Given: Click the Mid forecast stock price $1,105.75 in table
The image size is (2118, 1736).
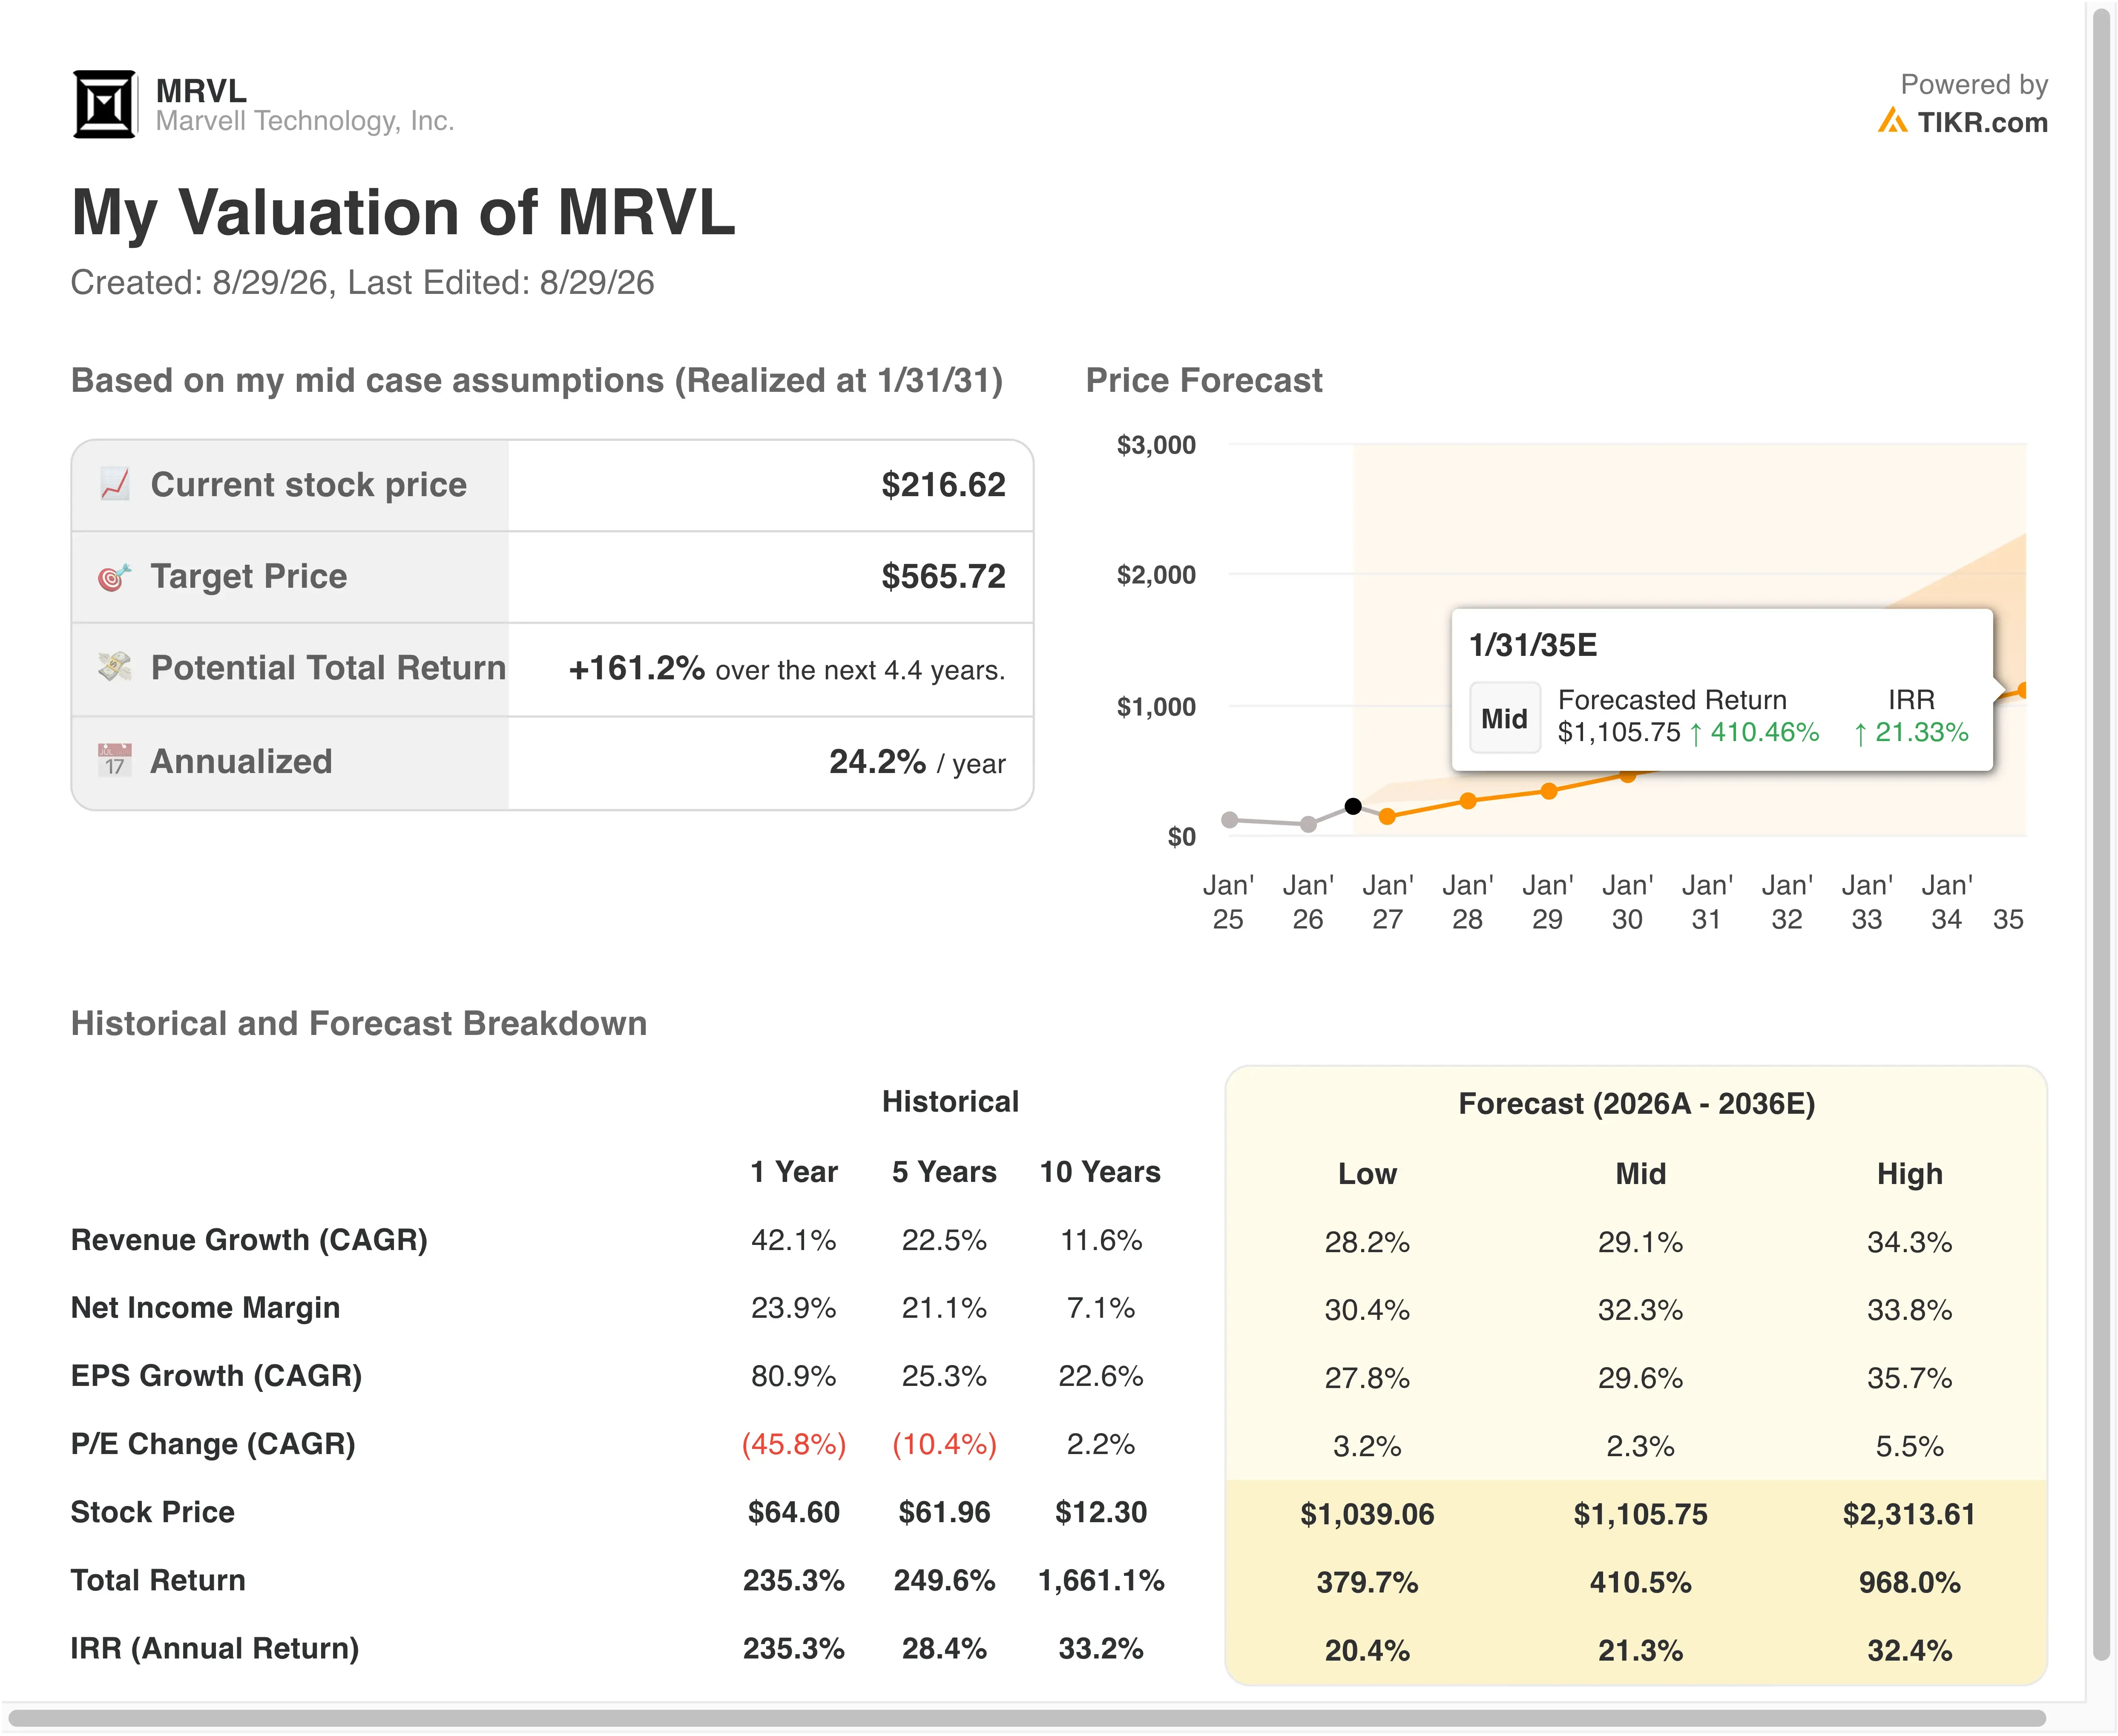Looking at the screenshot, I should [x=1640, y=1514].
